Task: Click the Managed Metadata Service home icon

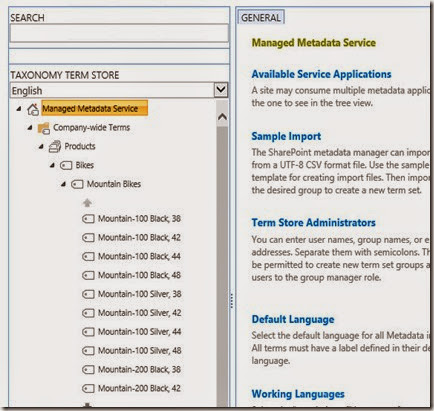Action: tap(33, 109)
